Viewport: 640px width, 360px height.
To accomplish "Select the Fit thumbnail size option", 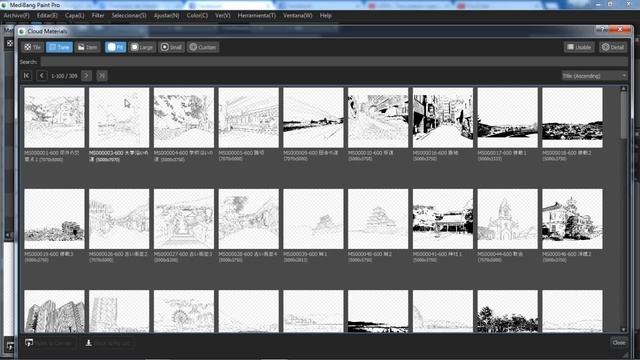I will tap(116, 47).
